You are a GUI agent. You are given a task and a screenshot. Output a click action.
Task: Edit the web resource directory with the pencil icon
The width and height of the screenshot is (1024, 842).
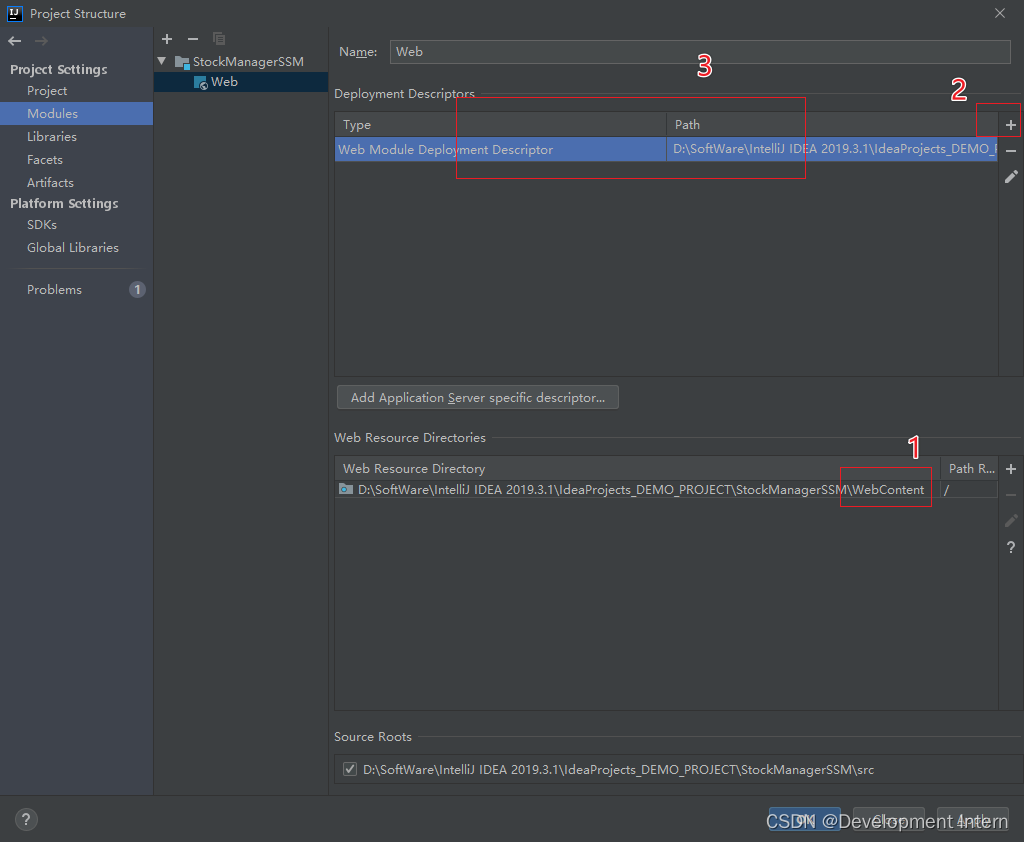(x=1011, y=521)
